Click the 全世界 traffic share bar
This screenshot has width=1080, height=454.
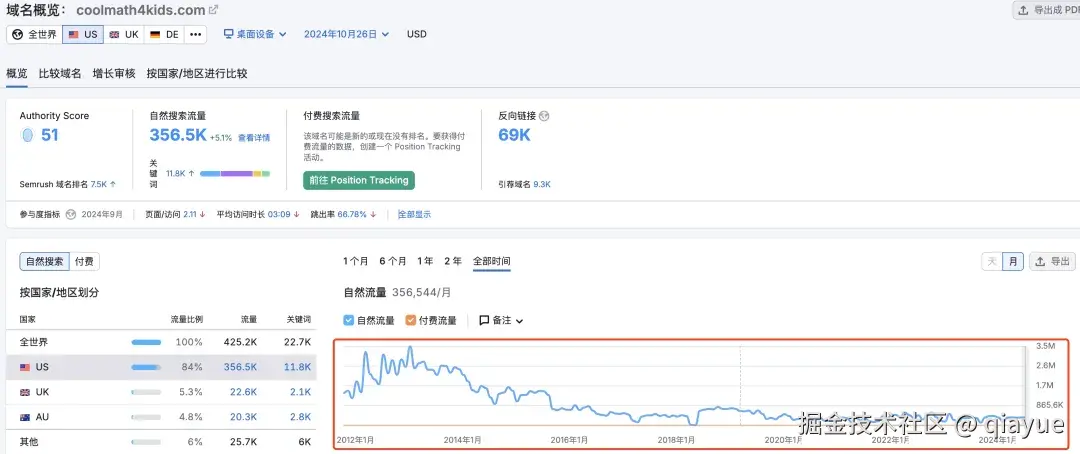pyautogui.click(x=146, y=342)
